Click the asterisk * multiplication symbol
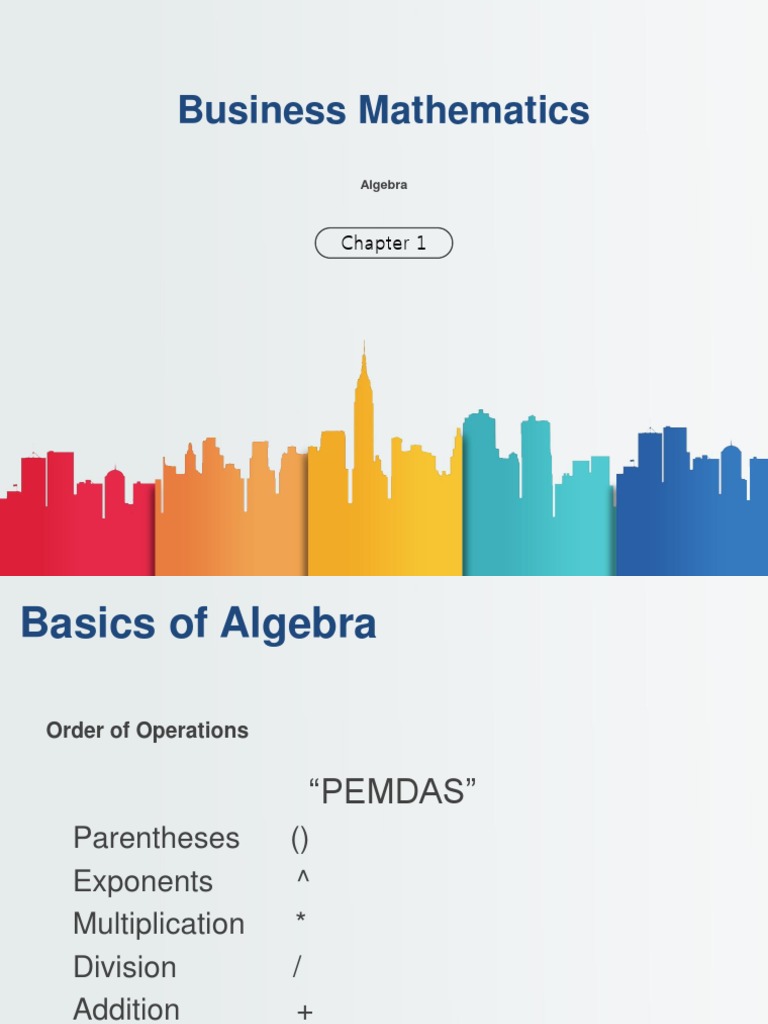Viewport: 768px width, 1024px height. point(301,920)
